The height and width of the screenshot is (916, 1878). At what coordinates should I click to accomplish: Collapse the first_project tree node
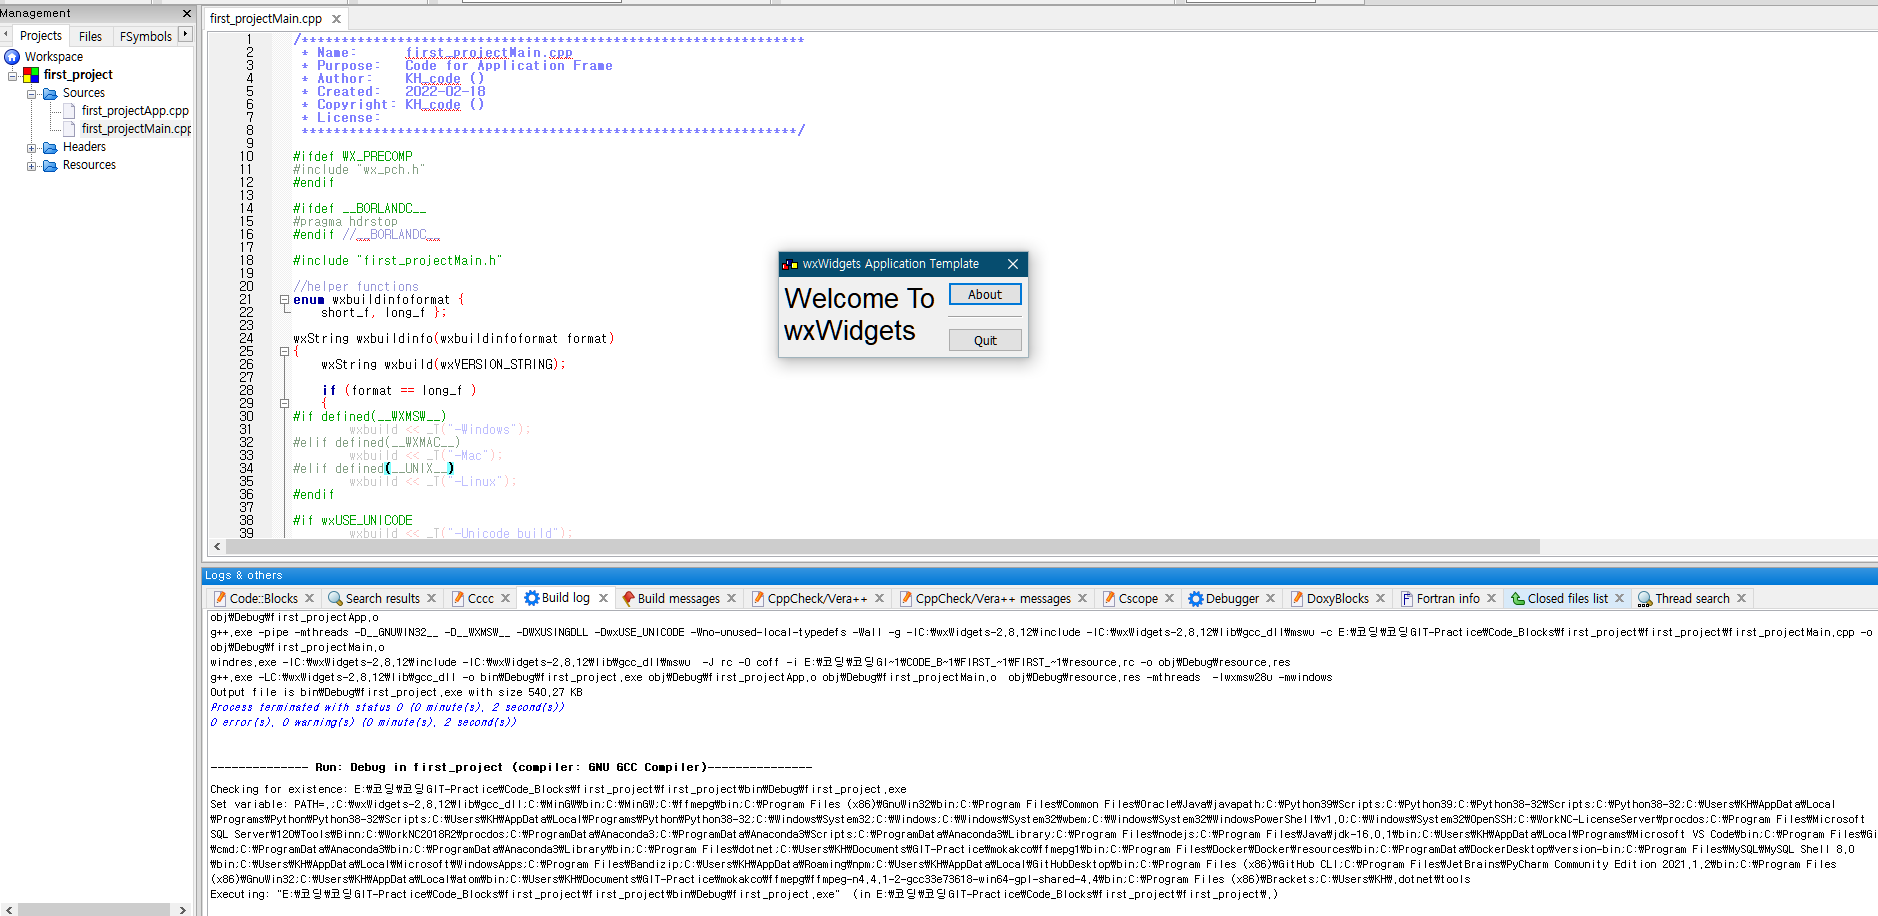click(13, 75)
